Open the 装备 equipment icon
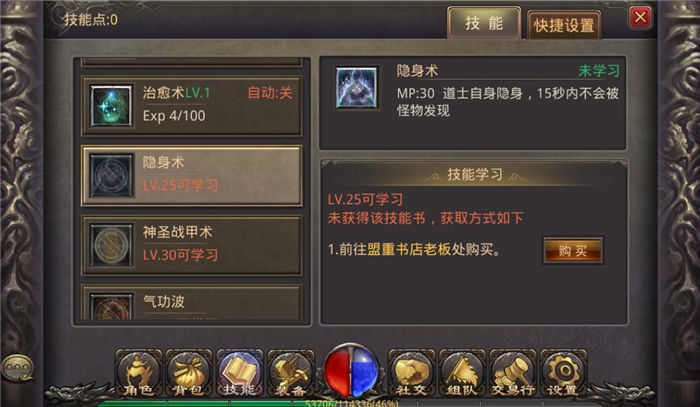 coord(291,374)
